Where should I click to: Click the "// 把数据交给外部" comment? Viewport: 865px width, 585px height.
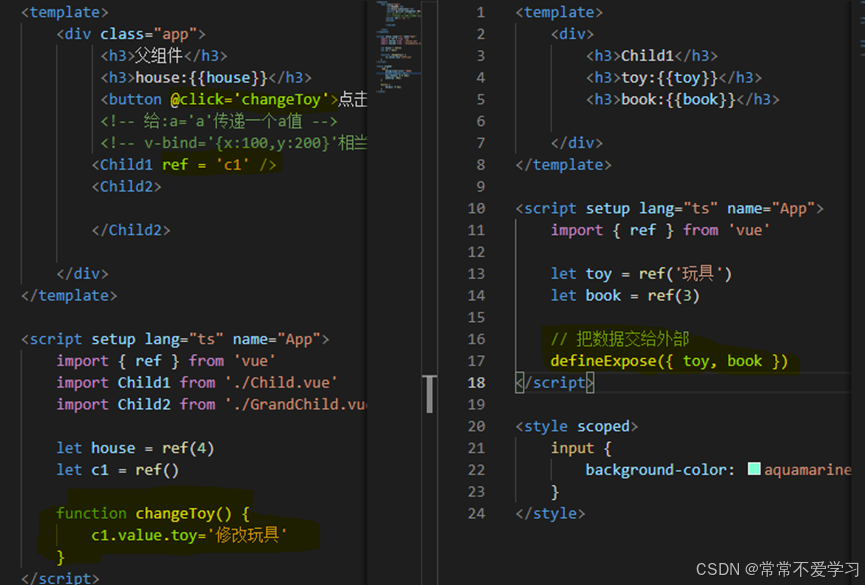[620, 339]
